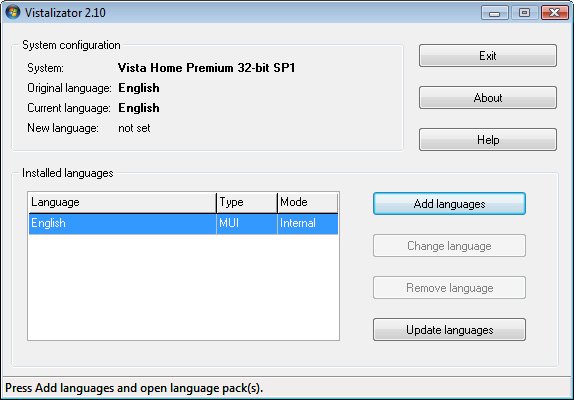Image resolution: width=574 pixels, height=400 pixels.
Task: Close the Vistalizator window
Action: click(x=555, y=13)
